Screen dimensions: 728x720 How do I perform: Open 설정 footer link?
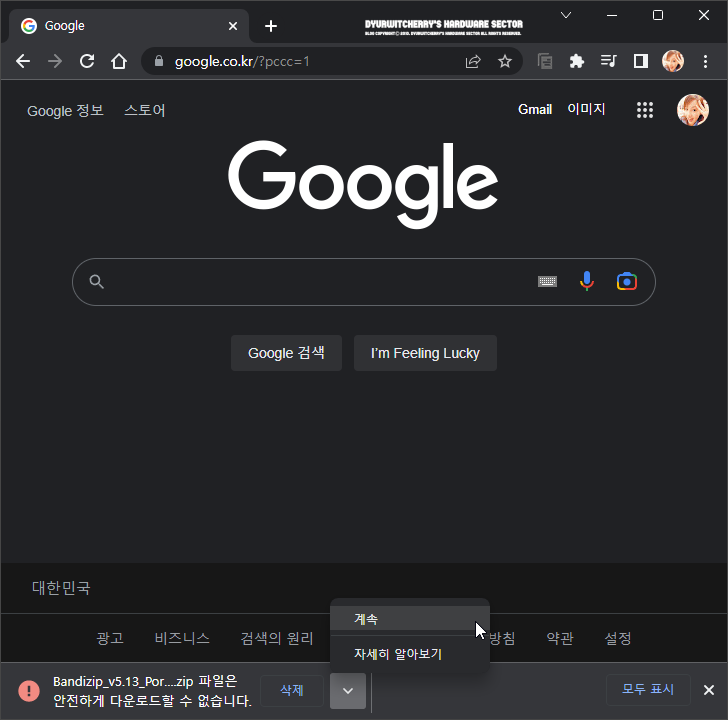click(x=618, y=638)
